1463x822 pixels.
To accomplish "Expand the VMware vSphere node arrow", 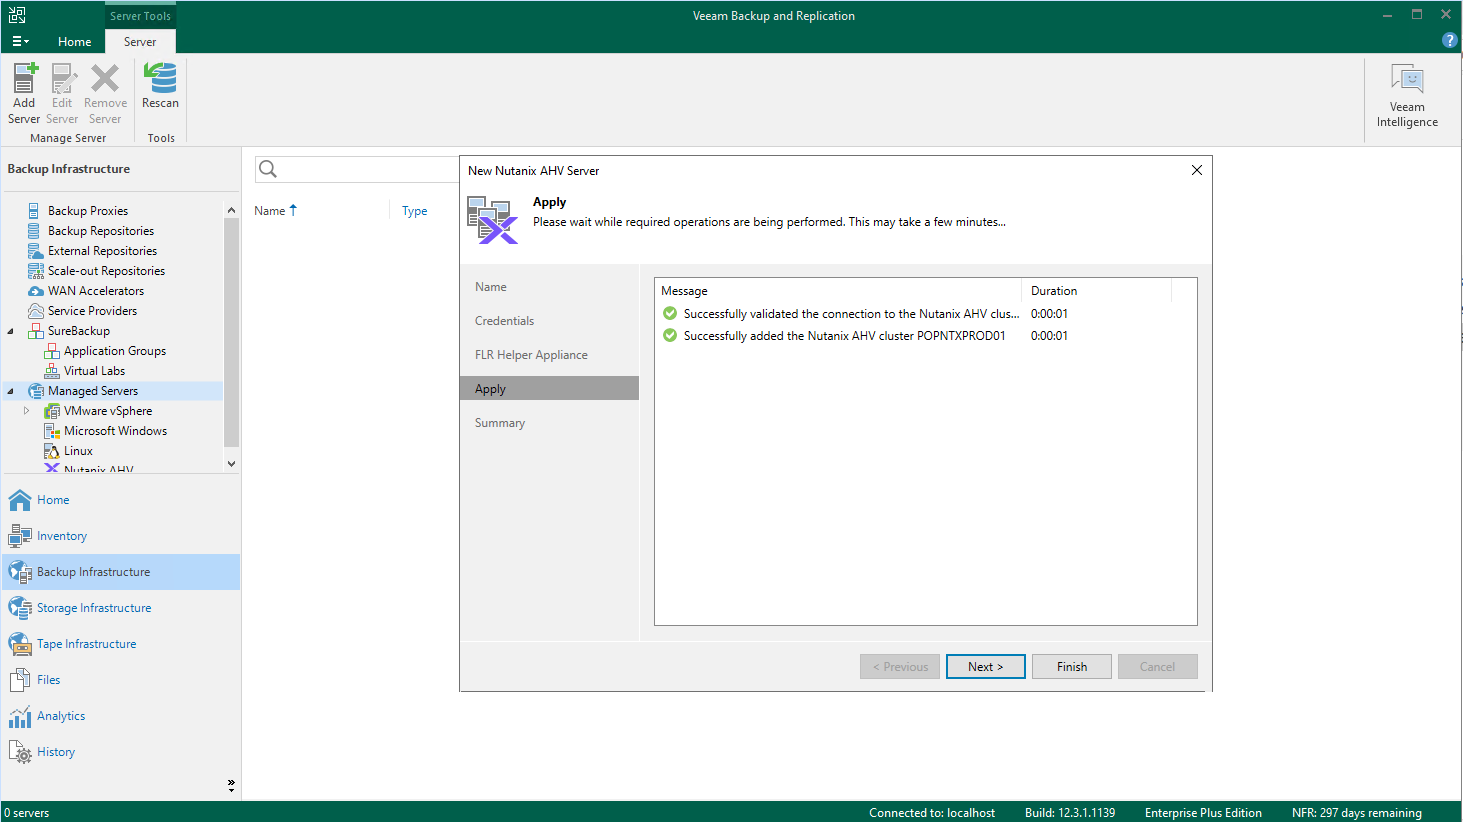I will pos(27,411).
